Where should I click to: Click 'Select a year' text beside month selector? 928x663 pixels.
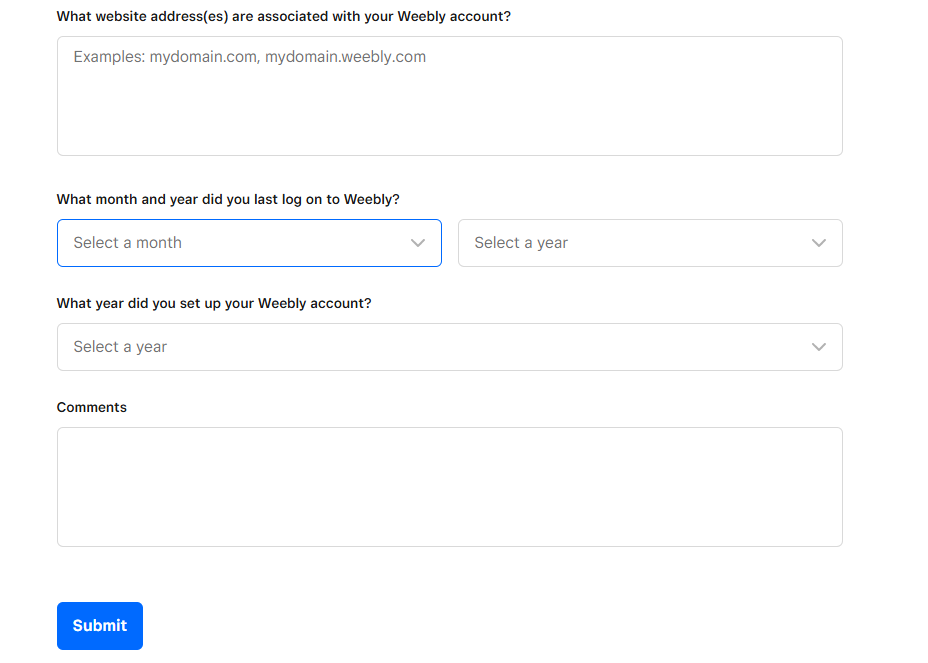[x=521, y=243]
